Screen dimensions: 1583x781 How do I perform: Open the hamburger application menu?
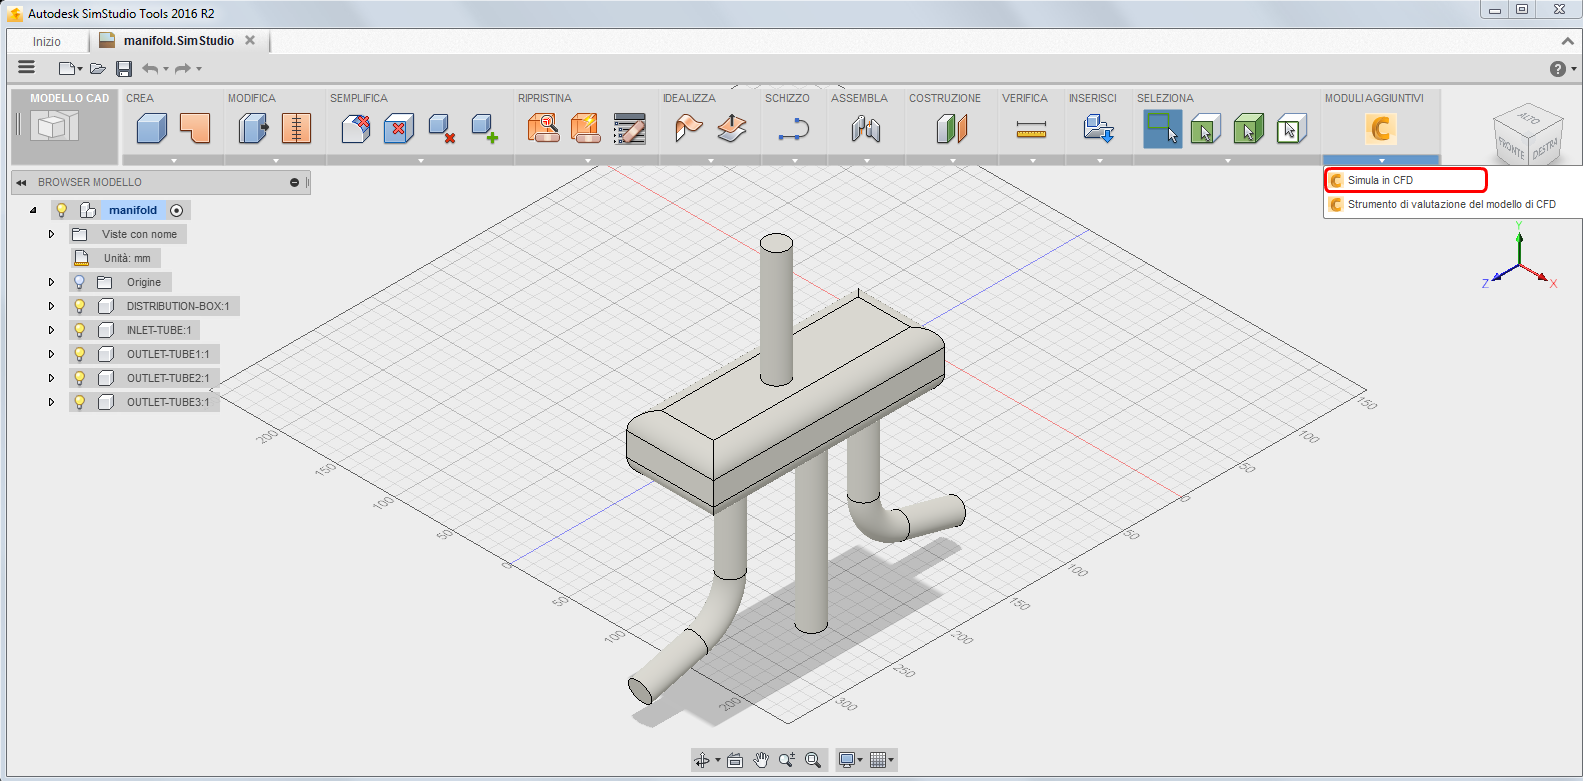point(27,67)
